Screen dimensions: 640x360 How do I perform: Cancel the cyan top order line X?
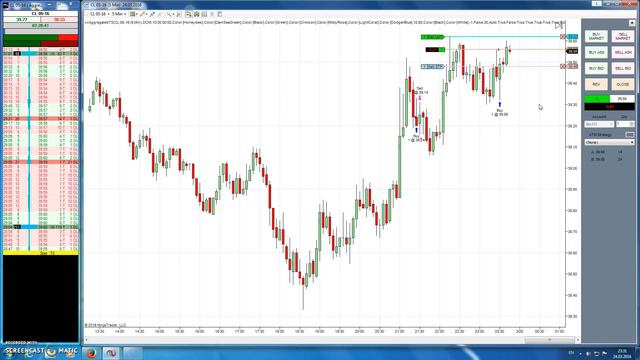(x=562, y=37)
